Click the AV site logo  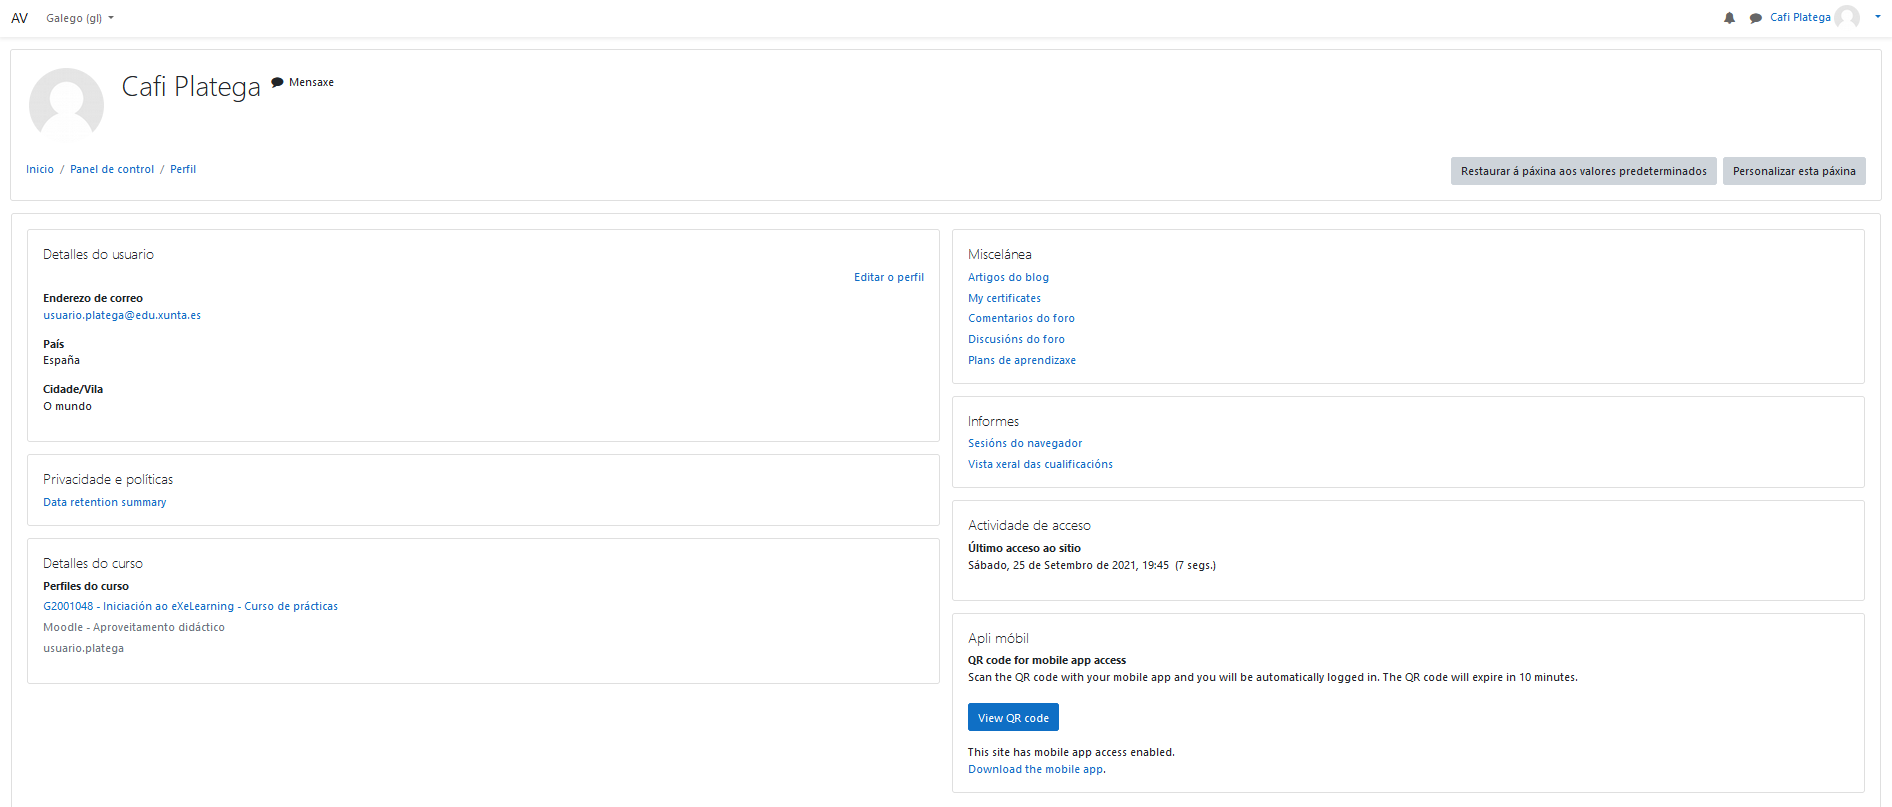coord(19,18)
